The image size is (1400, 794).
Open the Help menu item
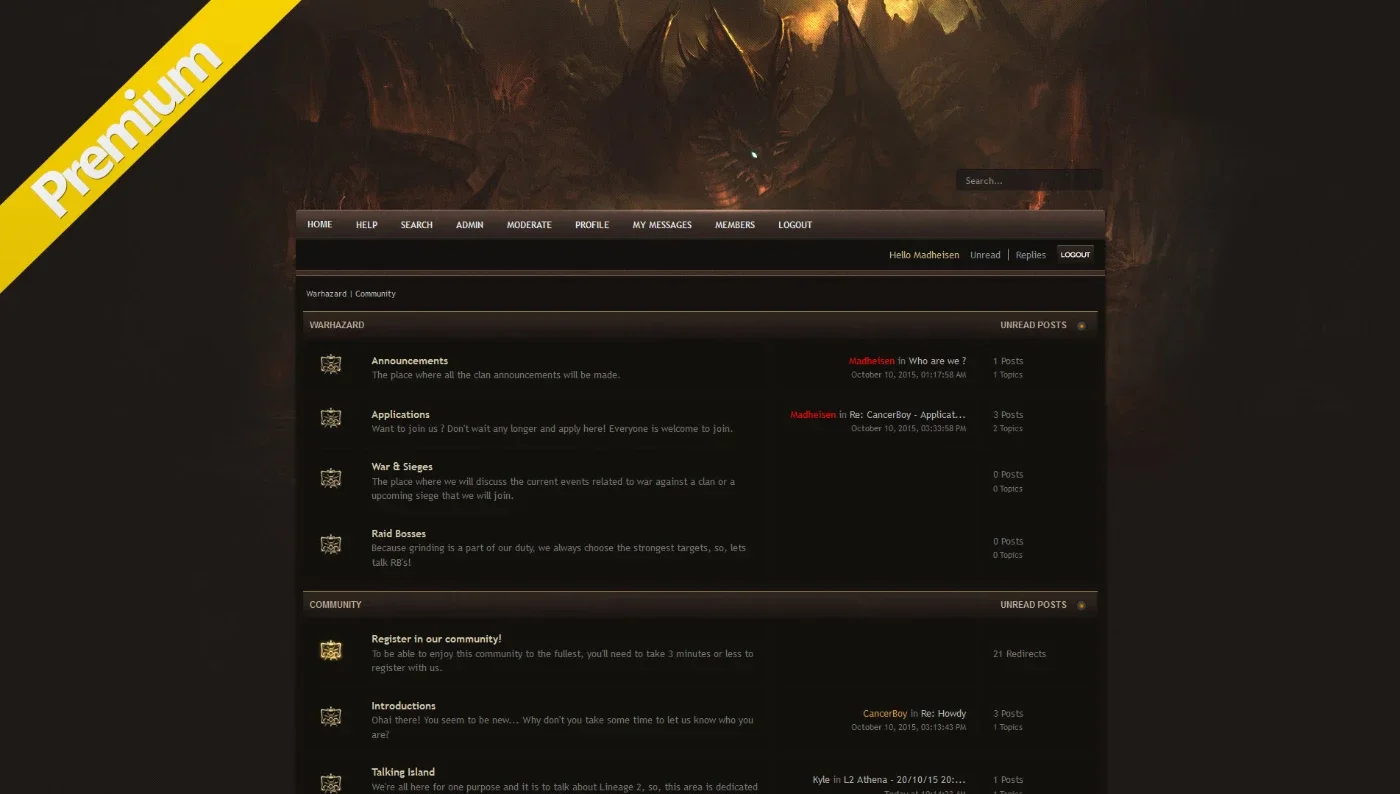coord(367,225)
